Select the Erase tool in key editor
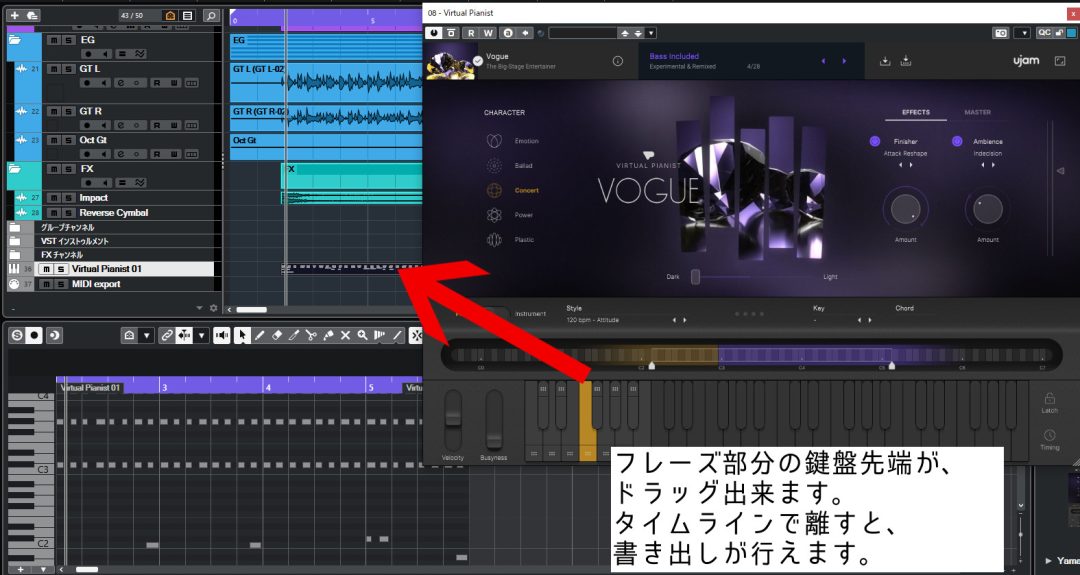 pyautogui.click(x=277, y=335)
